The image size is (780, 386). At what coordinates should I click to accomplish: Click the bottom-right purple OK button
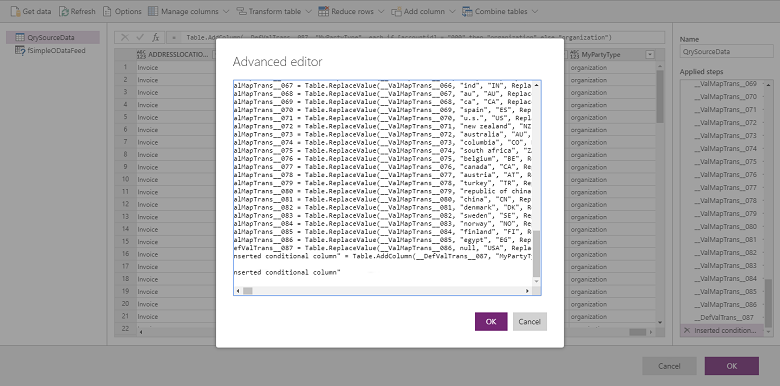point(731,366)
